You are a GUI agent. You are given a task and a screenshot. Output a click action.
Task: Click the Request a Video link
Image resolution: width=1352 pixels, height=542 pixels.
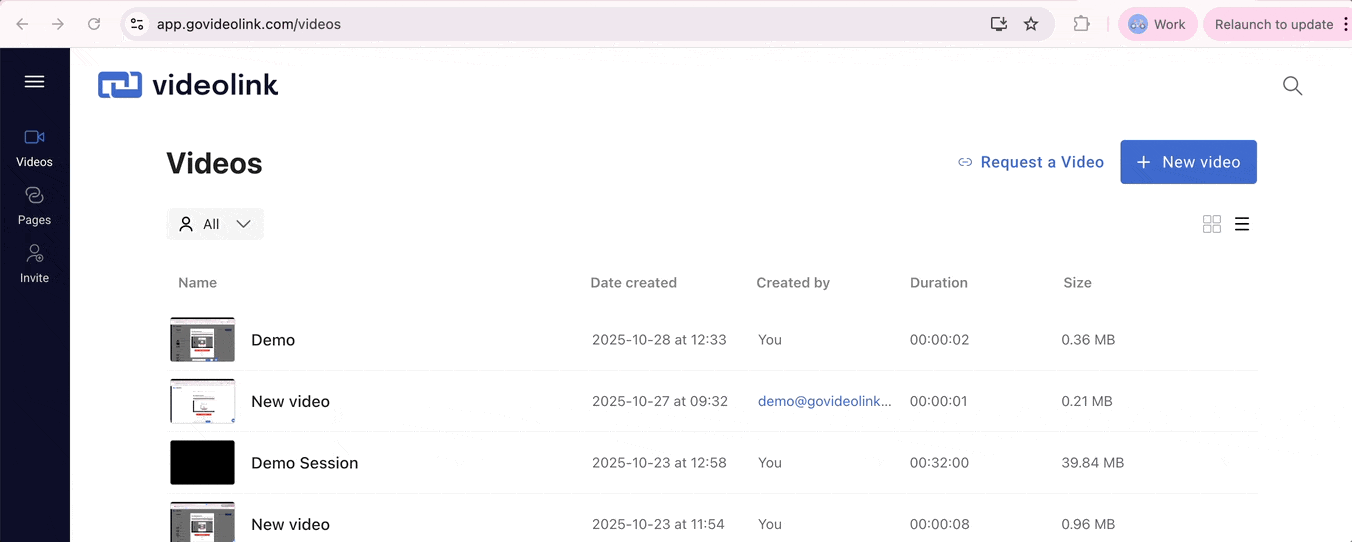click(1031, 162)
